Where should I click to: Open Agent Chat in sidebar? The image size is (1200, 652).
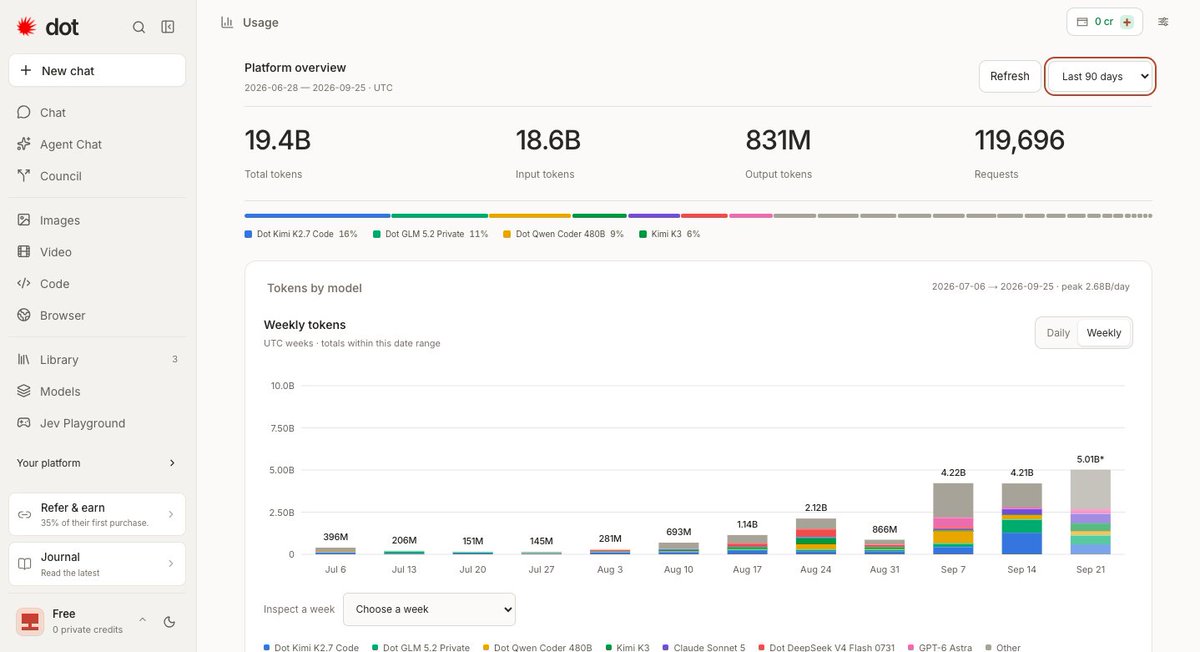pyautogui.click(x=97, y=144)
